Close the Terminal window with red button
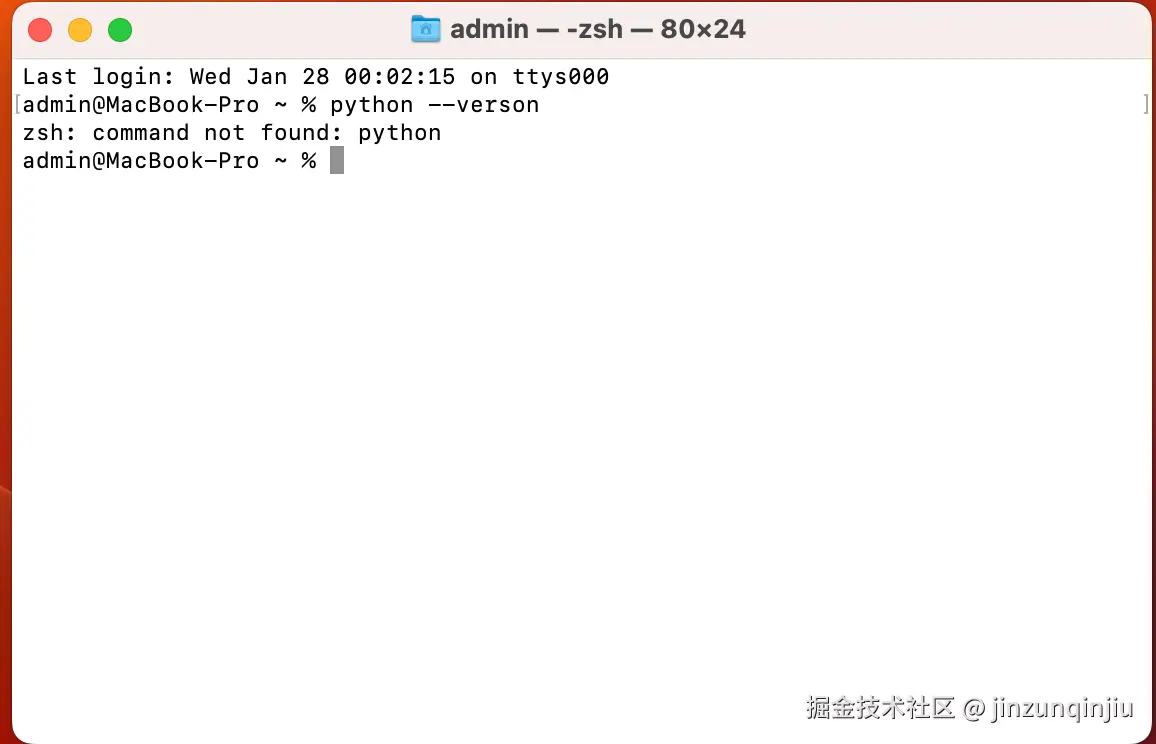 (40, 30)
